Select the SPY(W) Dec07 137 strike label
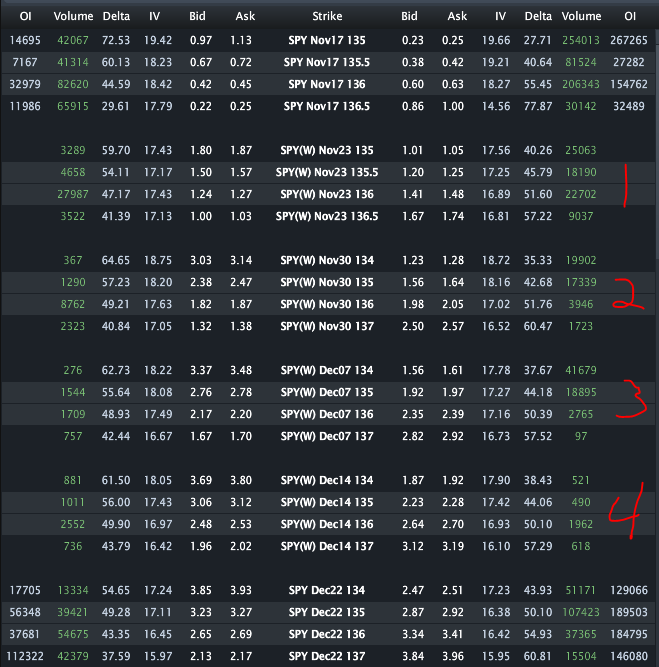Screen dimensions: 659x667 pyautogui.click(x=327, y=436)
